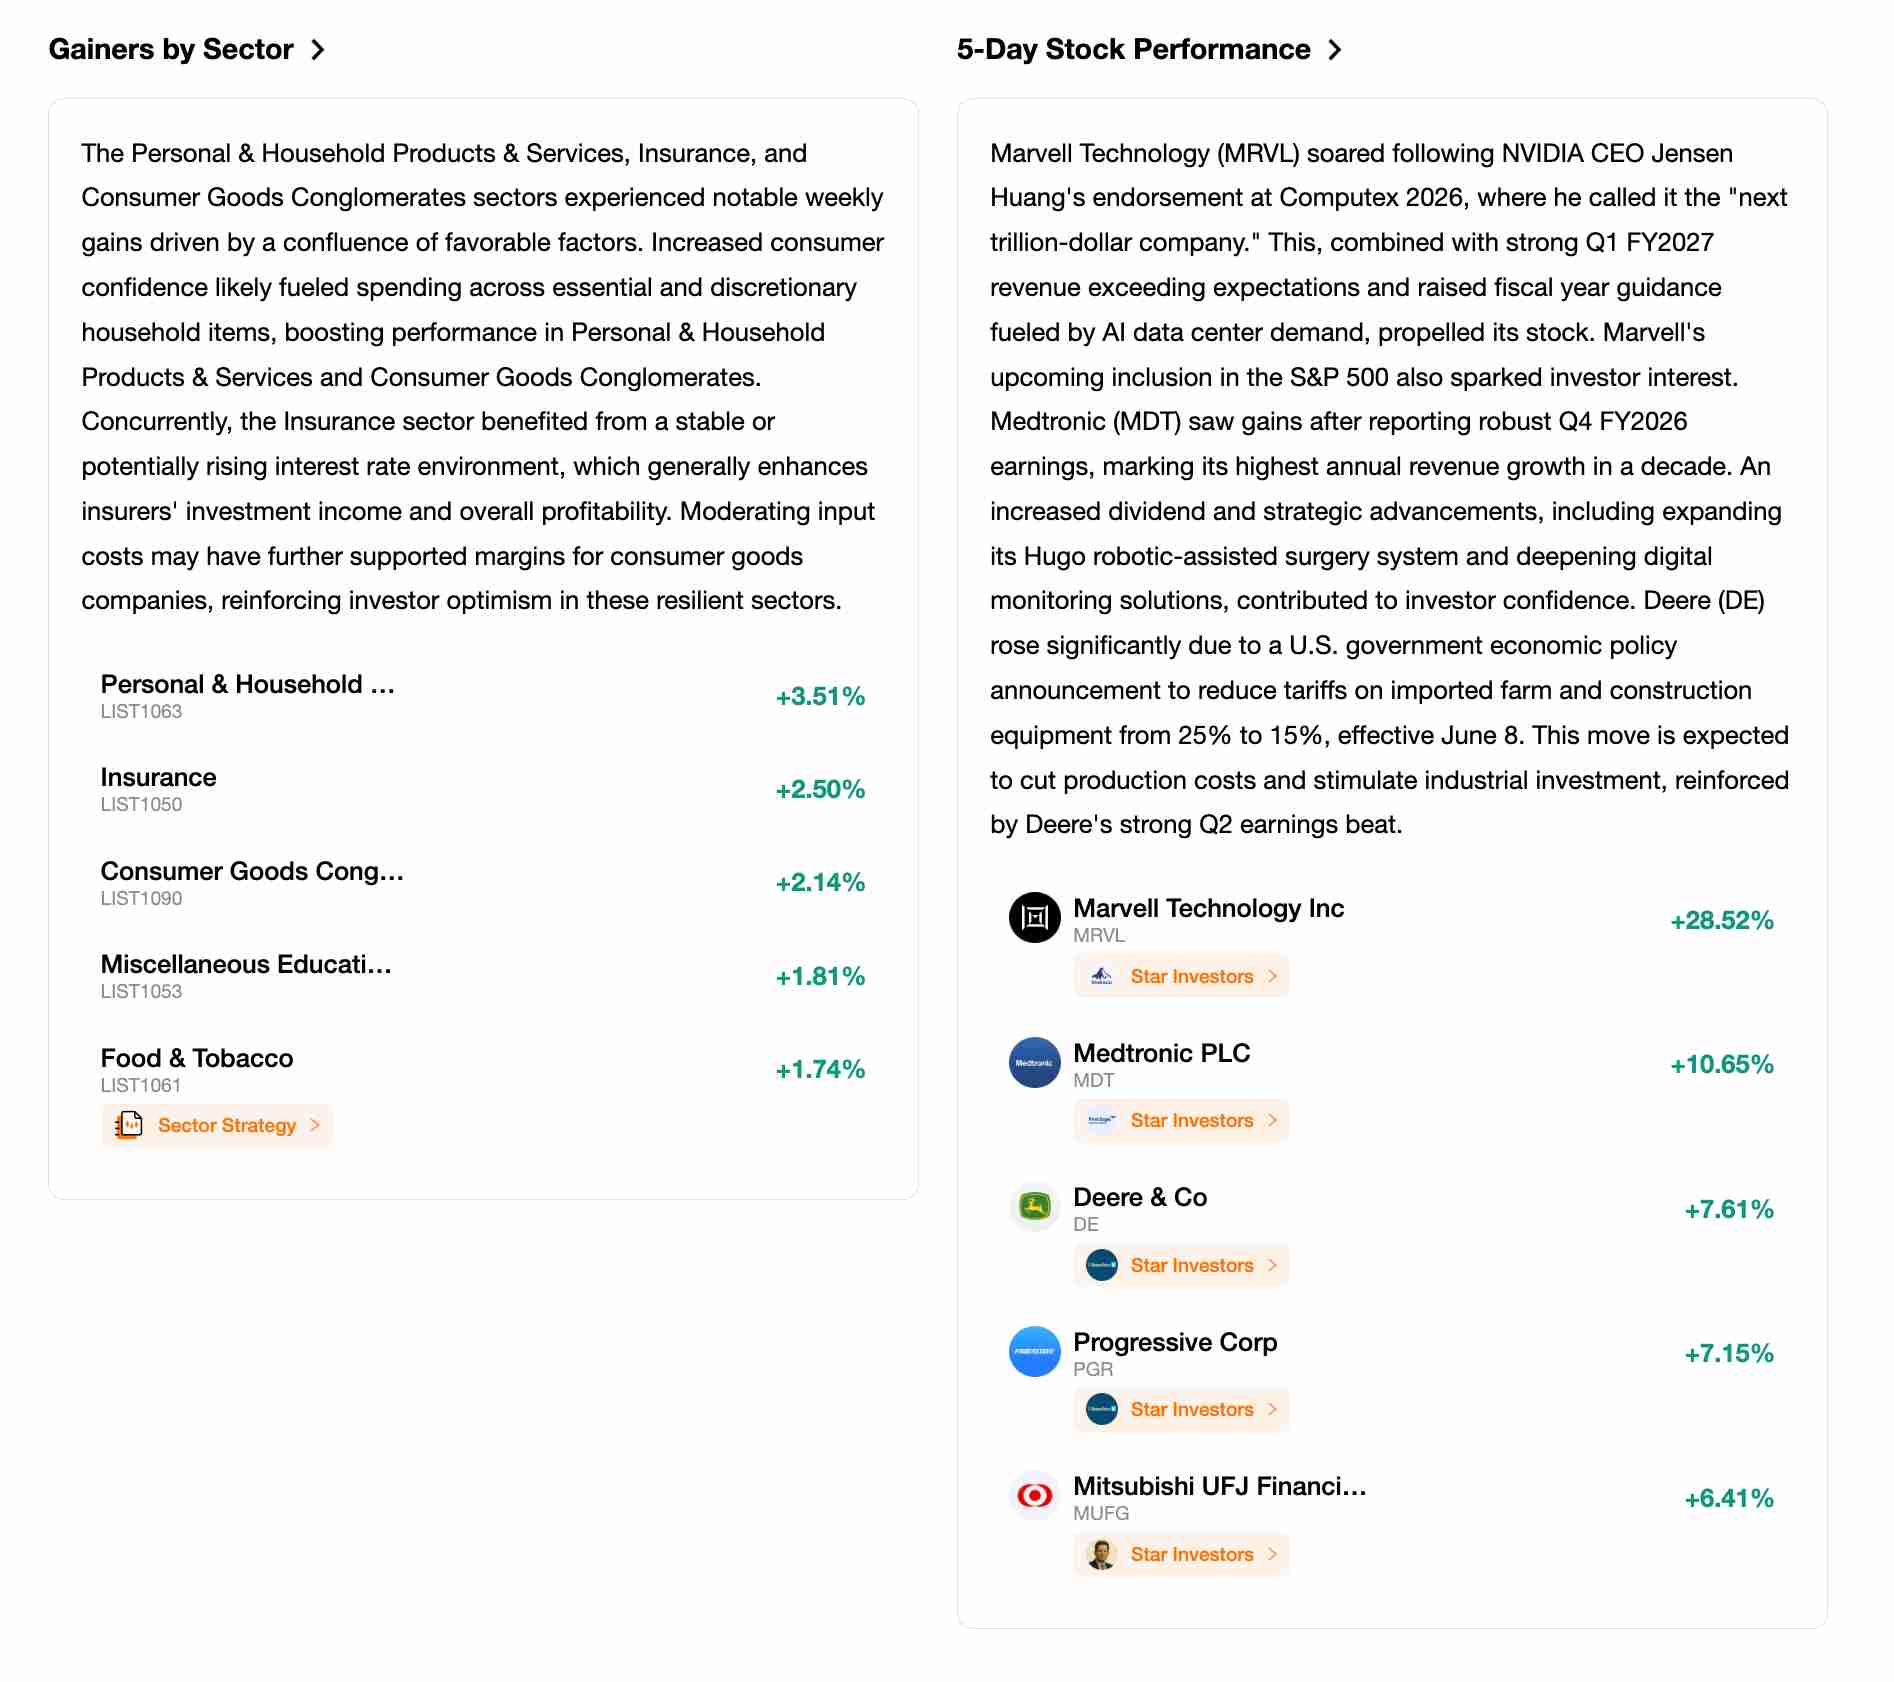This screenshot has height=1682, width=1894.
Task: Select the Personal & Household sector row
Action: click(x=483, y=696)
